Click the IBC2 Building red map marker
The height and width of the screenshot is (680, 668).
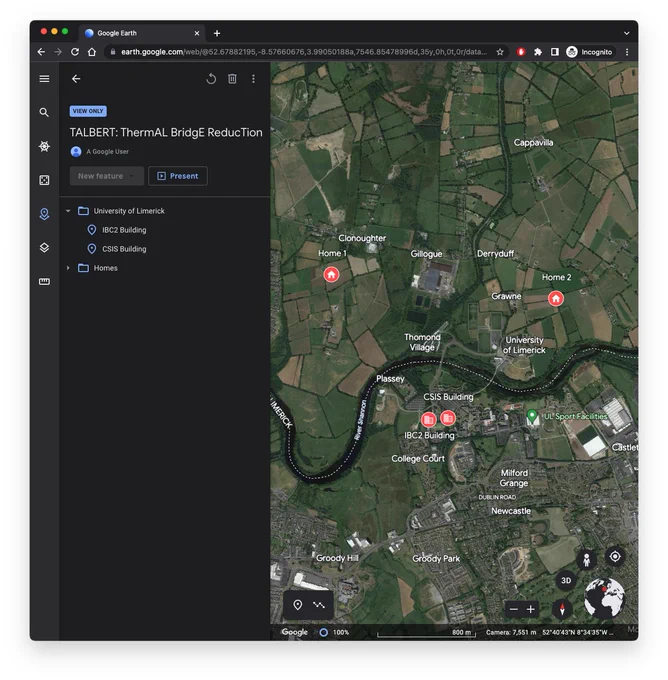(x=429, y=419)
